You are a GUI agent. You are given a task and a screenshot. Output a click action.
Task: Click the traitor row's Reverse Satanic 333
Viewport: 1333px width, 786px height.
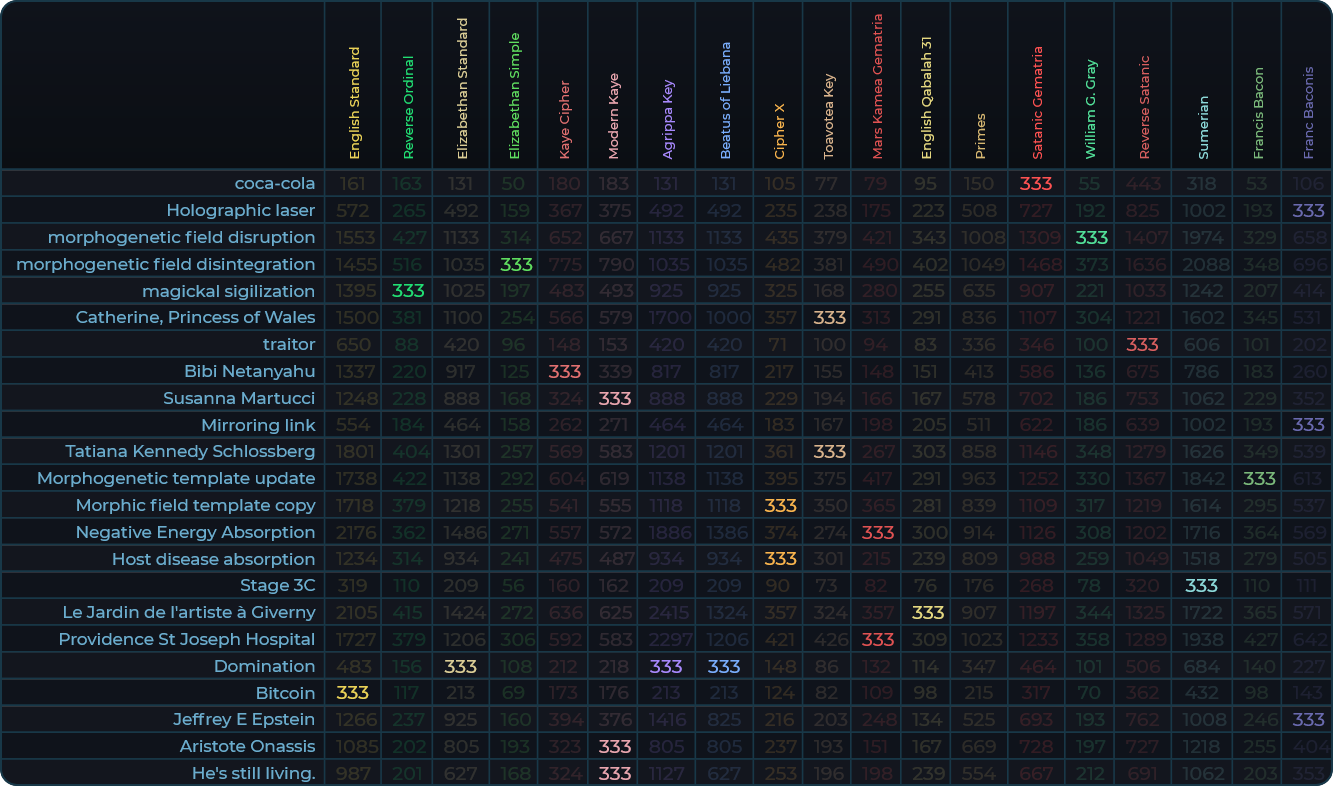[x=1142, y=344]
